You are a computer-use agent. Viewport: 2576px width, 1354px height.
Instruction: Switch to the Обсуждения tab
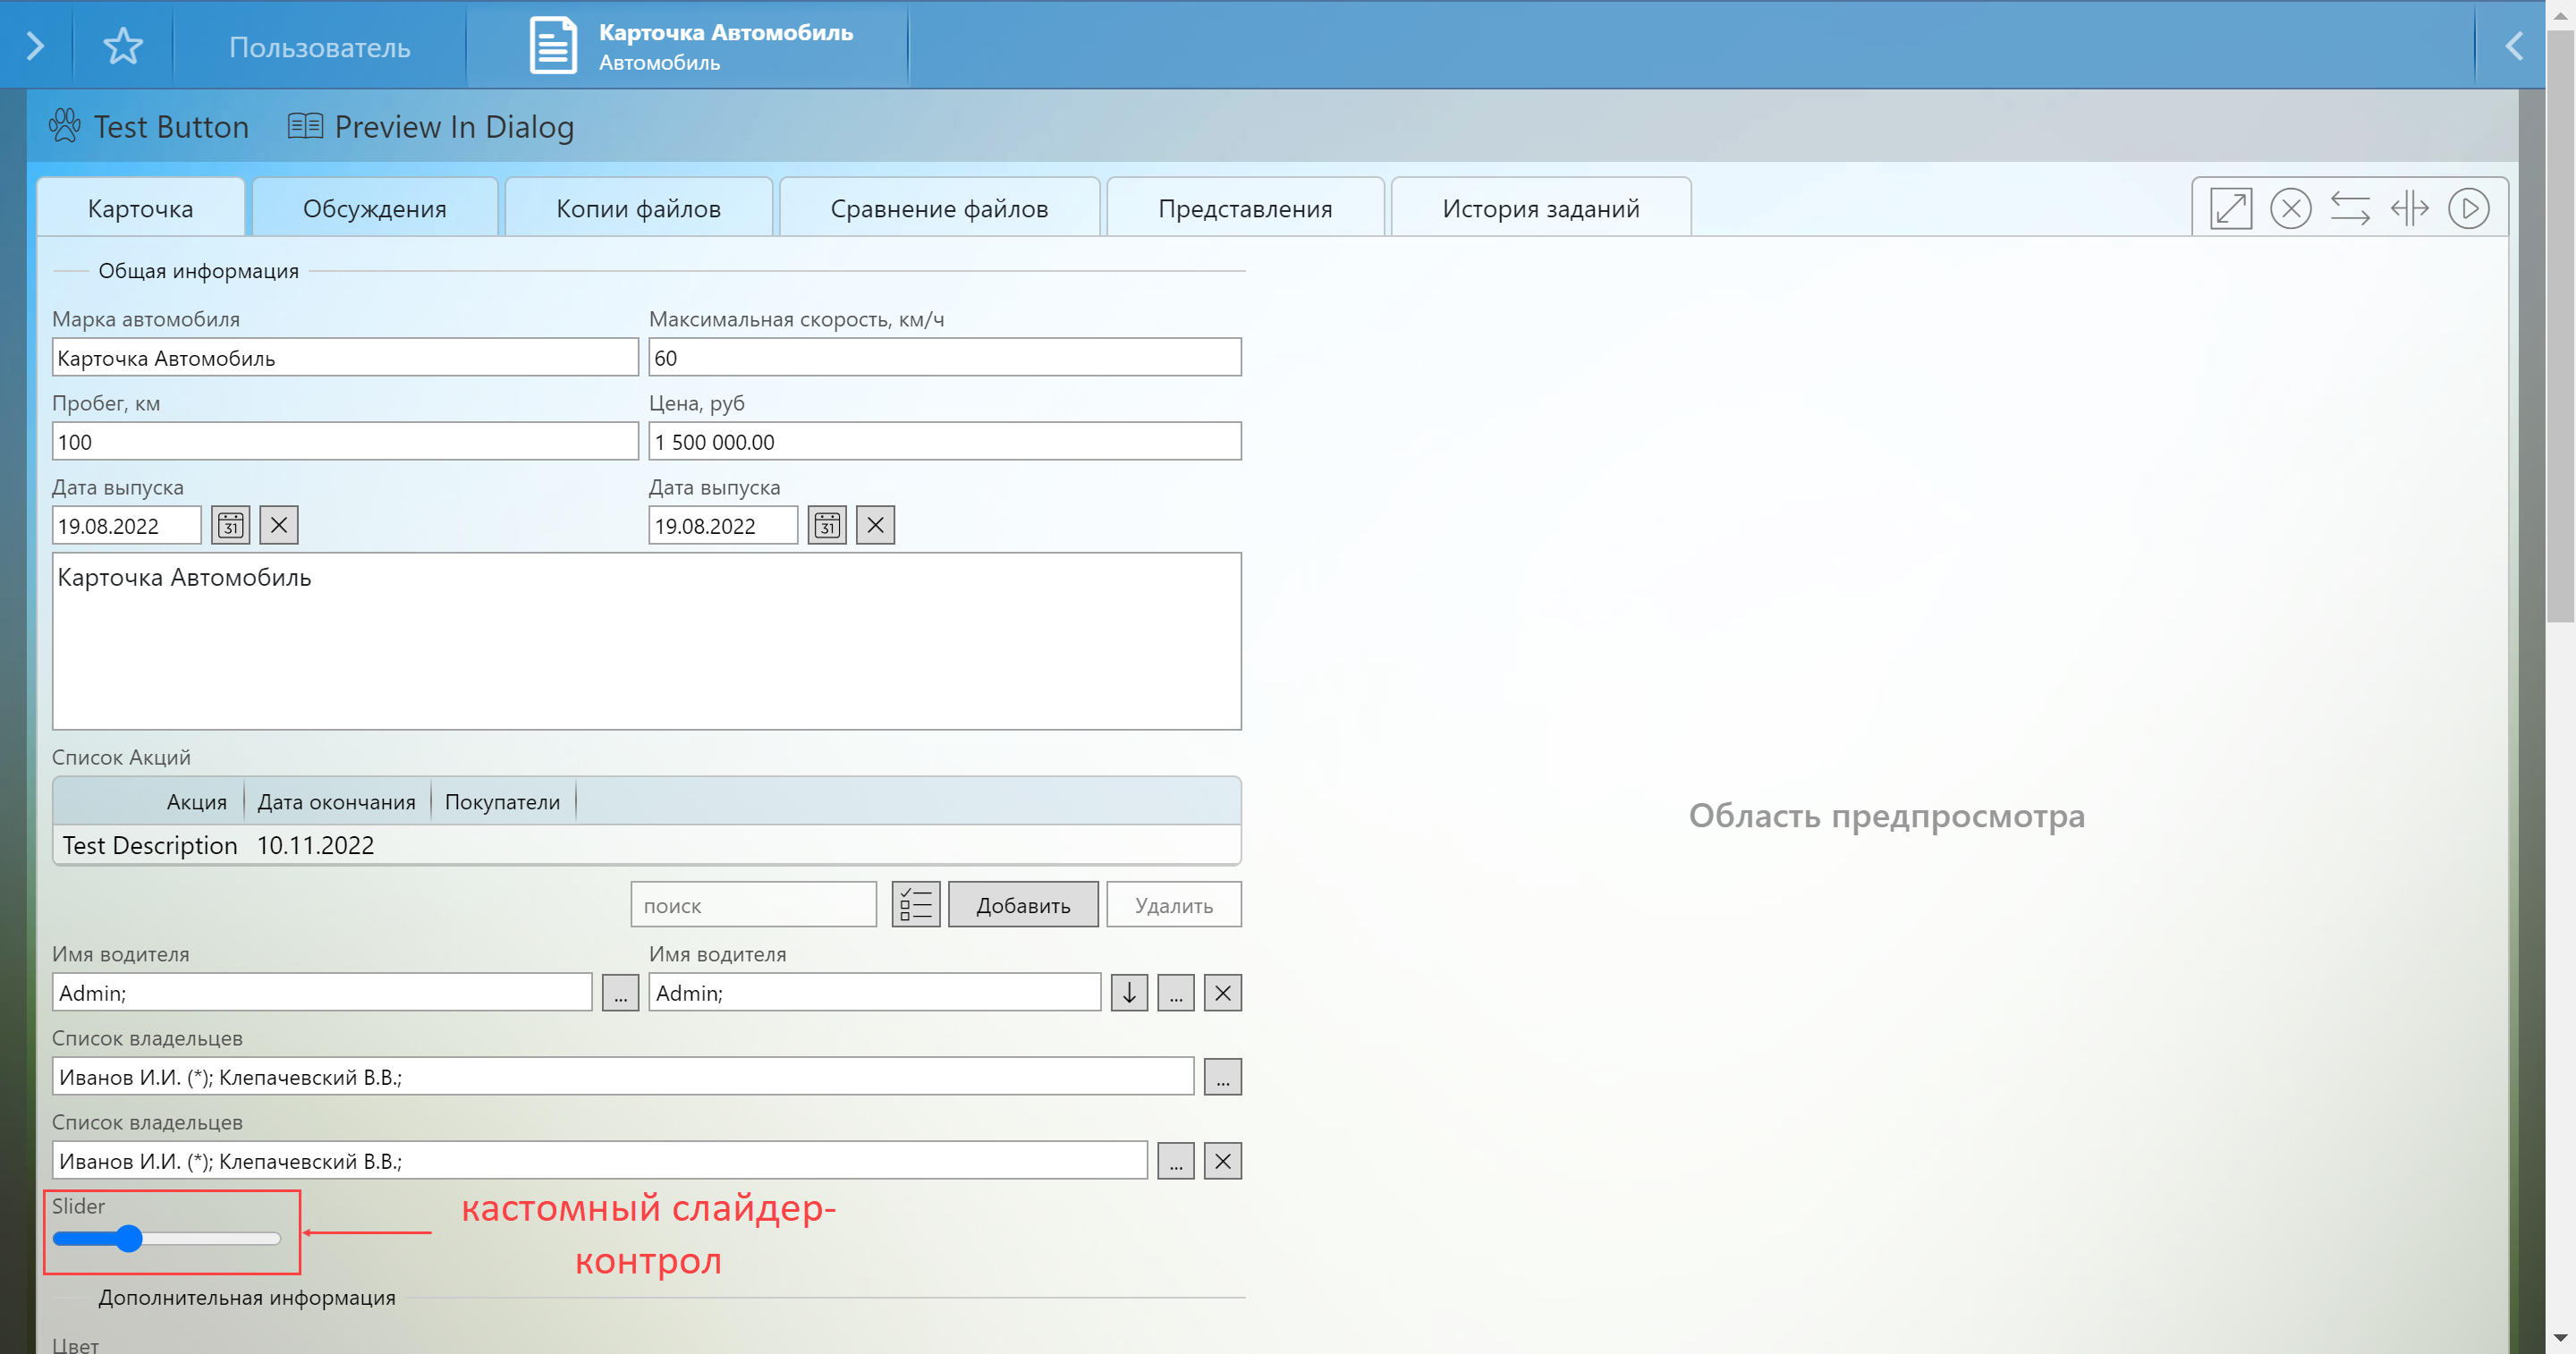(375, 209)
